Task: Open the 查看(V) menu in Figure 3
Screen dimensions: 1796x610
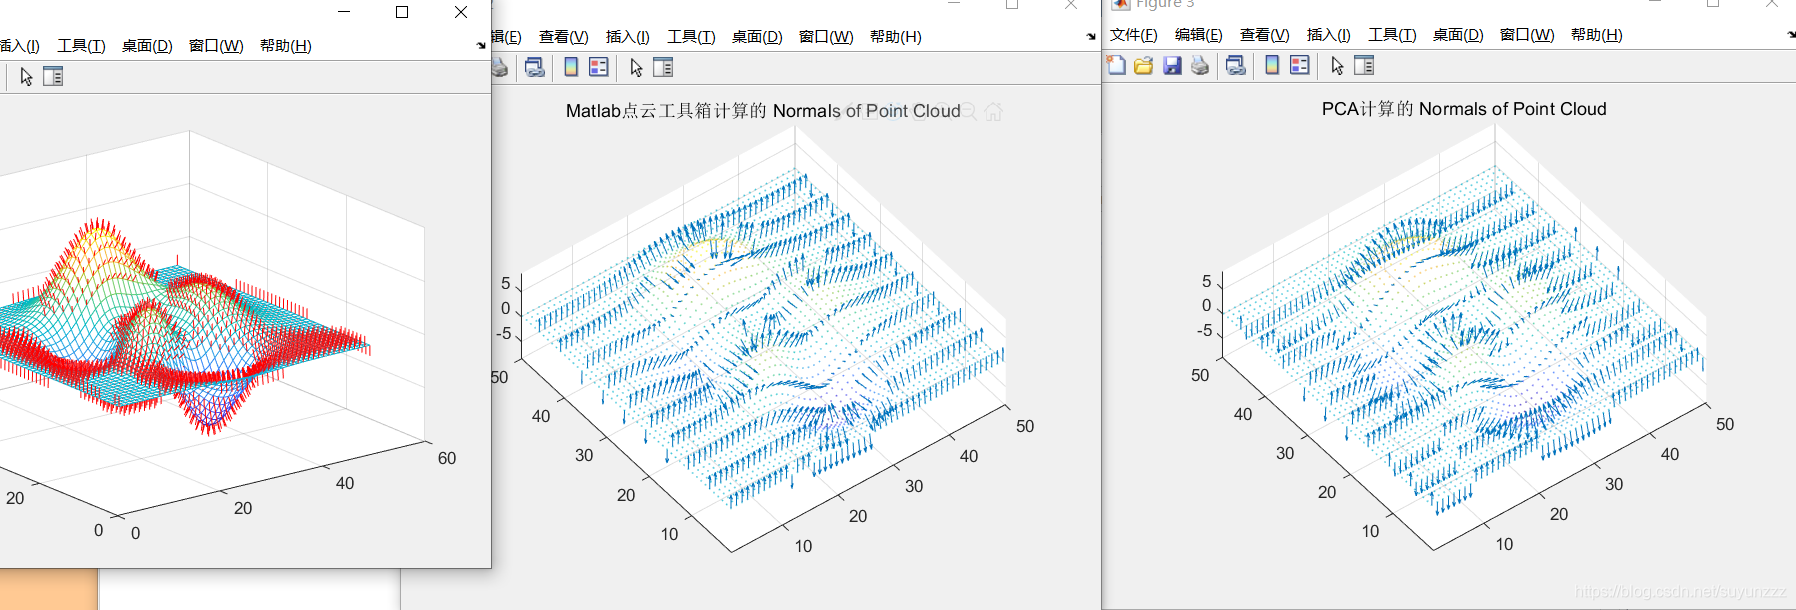Action: click(x=1264, y=35)
